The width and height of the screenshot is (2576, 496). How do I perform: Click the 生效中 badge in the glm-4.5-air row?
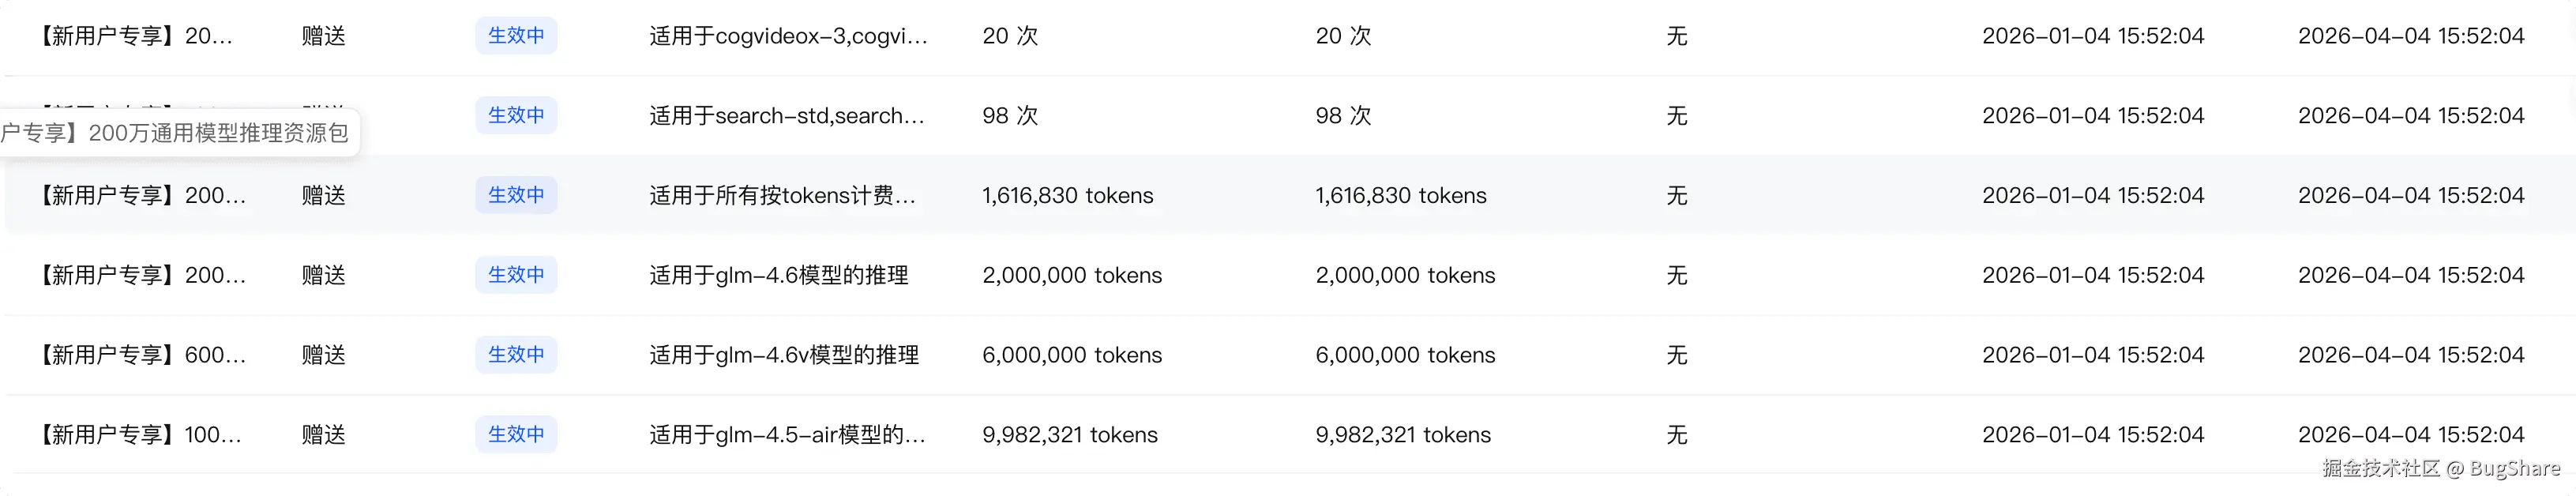coord(516,435)
